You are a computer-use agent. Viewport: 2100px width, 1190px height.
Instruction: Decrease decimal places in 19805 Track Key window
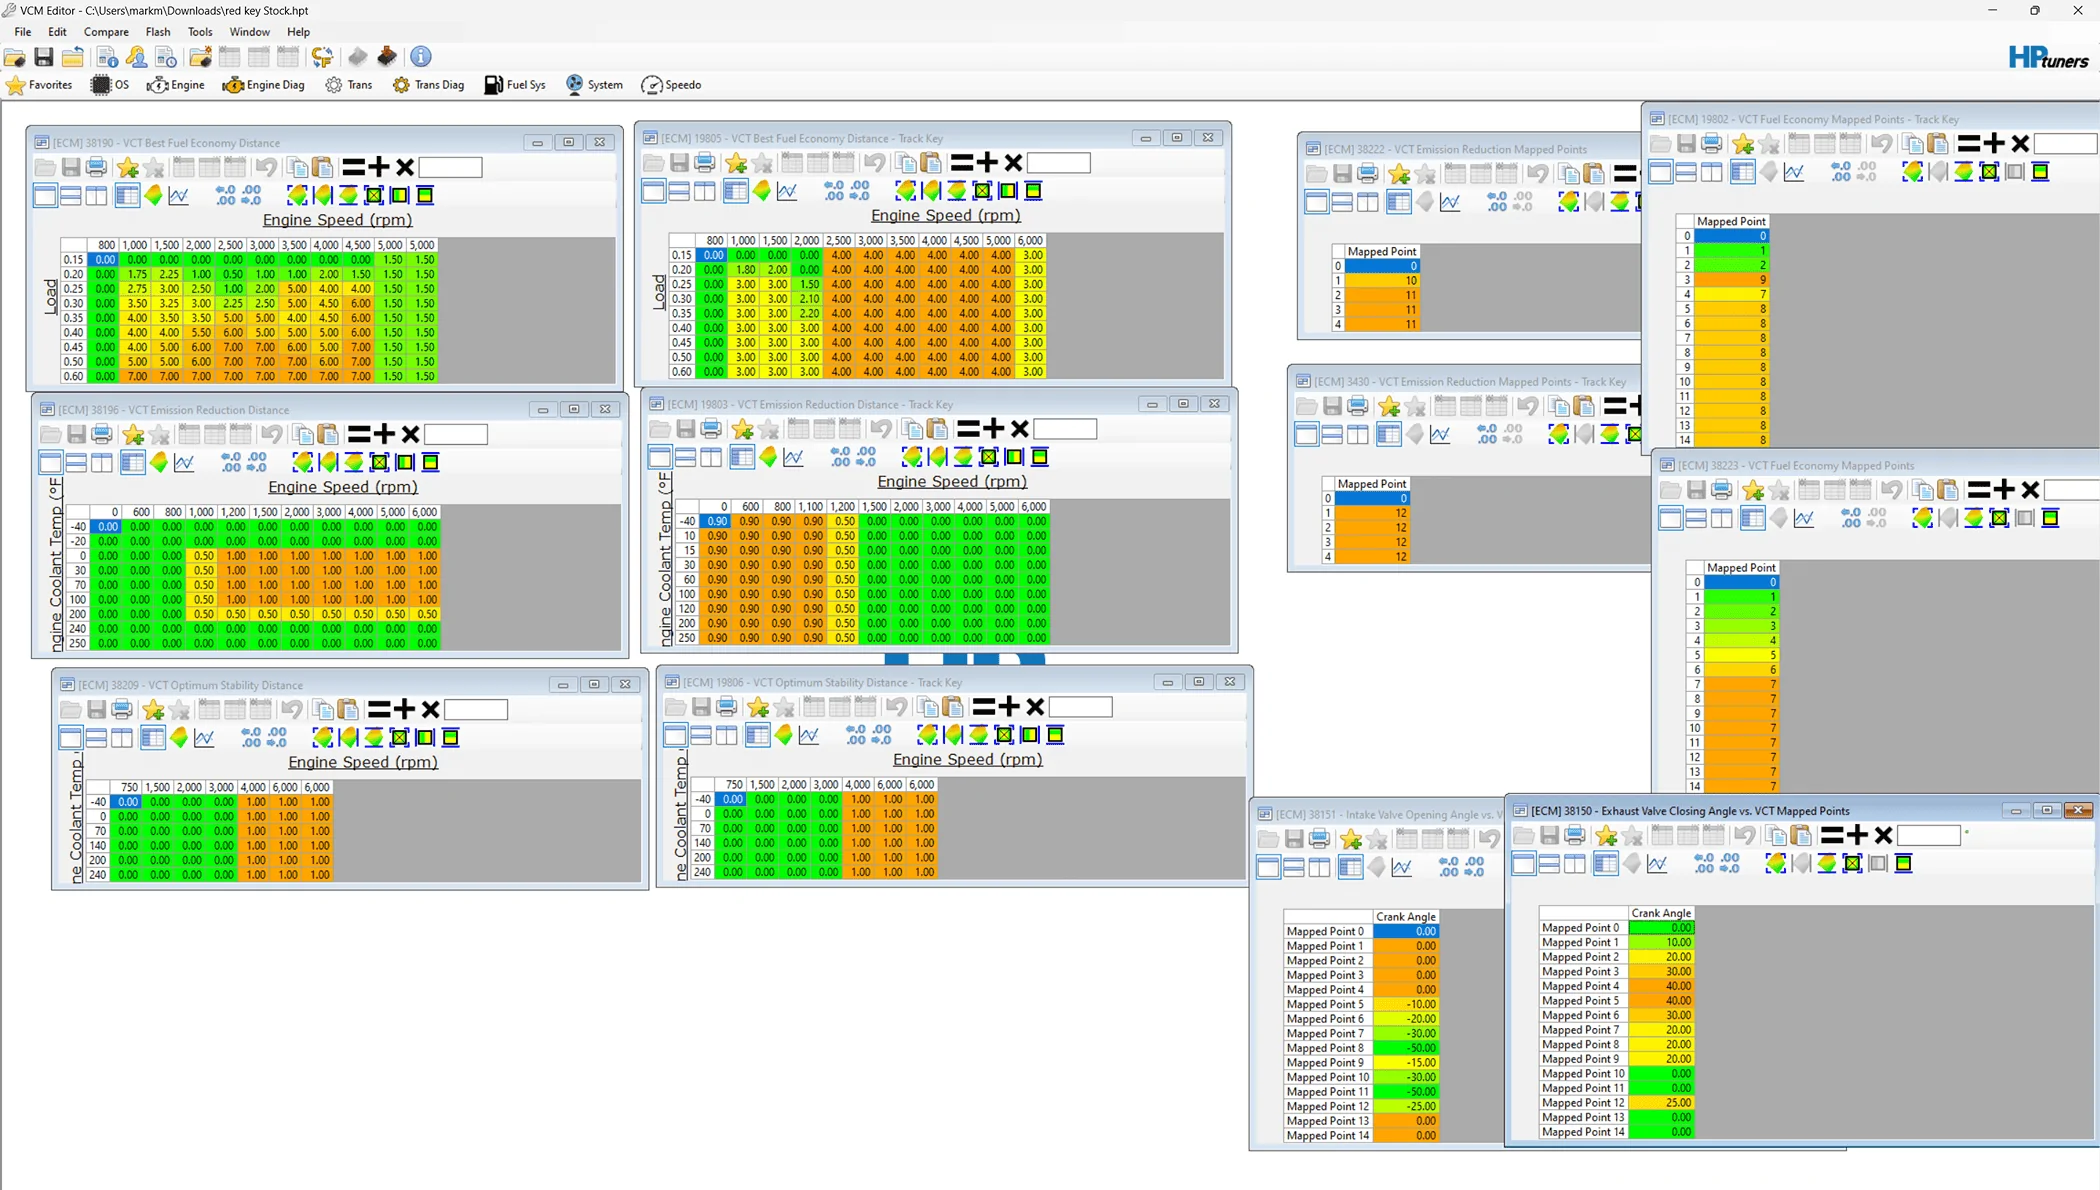[860, 191]
